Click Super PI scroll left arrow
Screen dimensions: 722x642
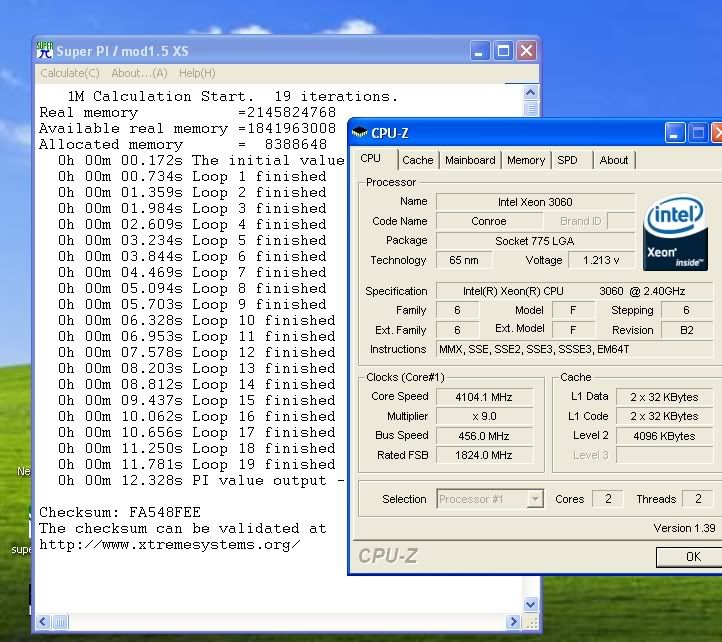click(43, 622)
